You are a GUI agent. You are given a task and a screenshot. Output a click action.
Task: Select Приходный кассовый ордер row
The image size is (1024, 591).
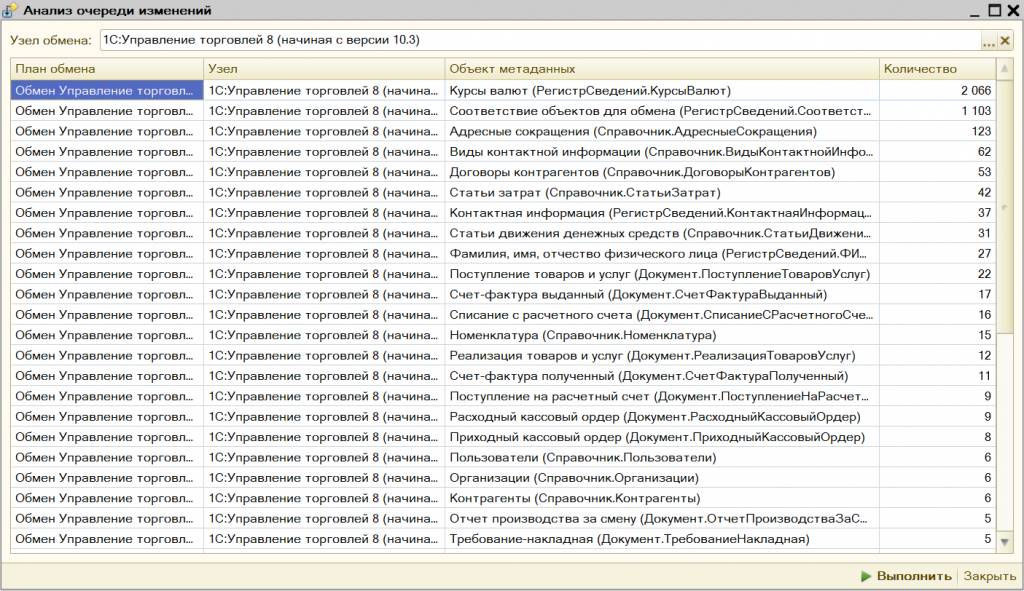coord(503,437)
